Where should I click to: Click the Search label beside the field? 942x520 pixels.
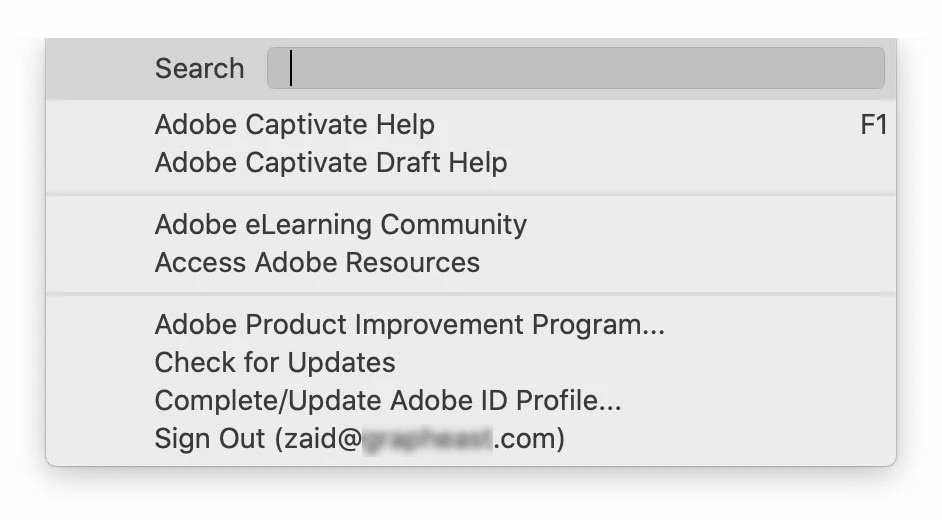click(x=199, y=68)
